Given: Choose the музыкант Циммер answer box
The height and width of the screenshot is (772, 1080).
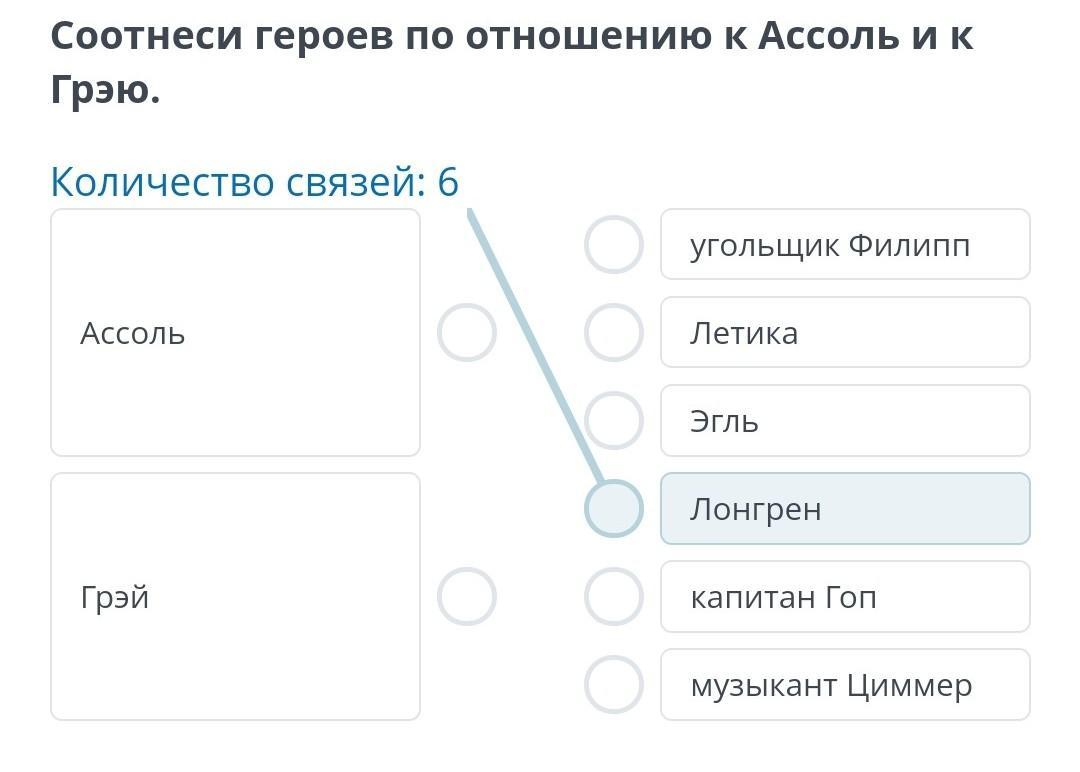Looking at the screenshot, I should pyautogui.click(x=845, y=685).
